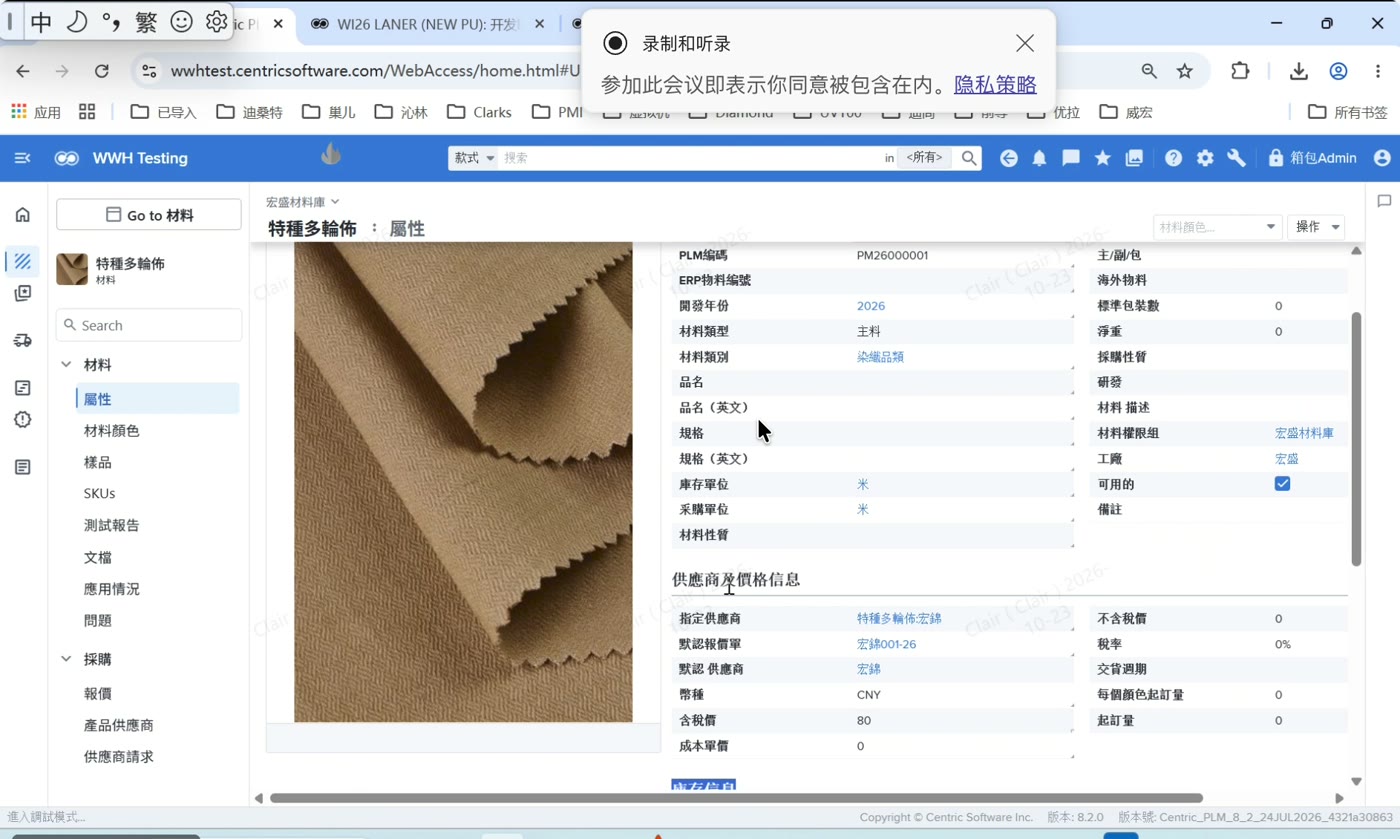
Task: Collapse the 採購 section in sidebar
Action: (x=66, y=659)
